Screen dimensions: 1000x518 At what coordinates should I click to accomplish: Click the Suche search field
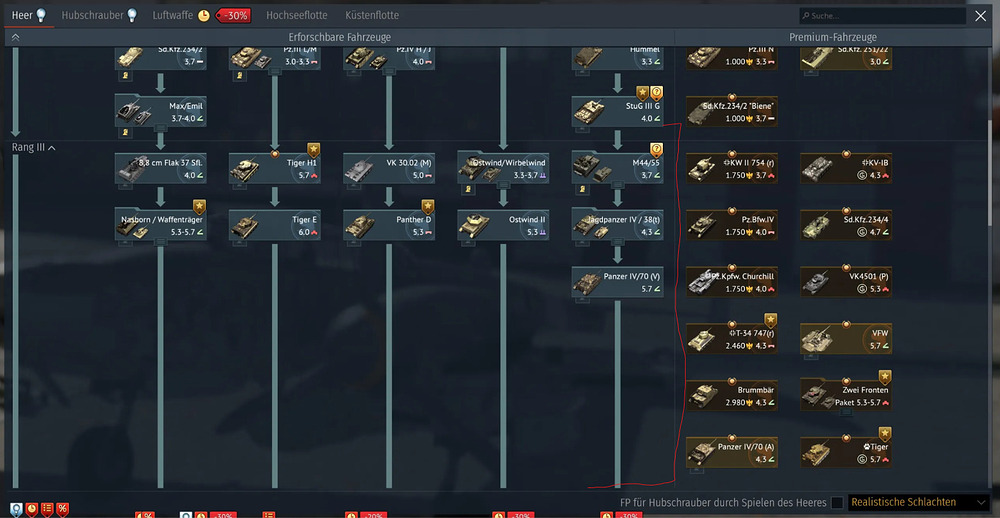pos(883,16)
